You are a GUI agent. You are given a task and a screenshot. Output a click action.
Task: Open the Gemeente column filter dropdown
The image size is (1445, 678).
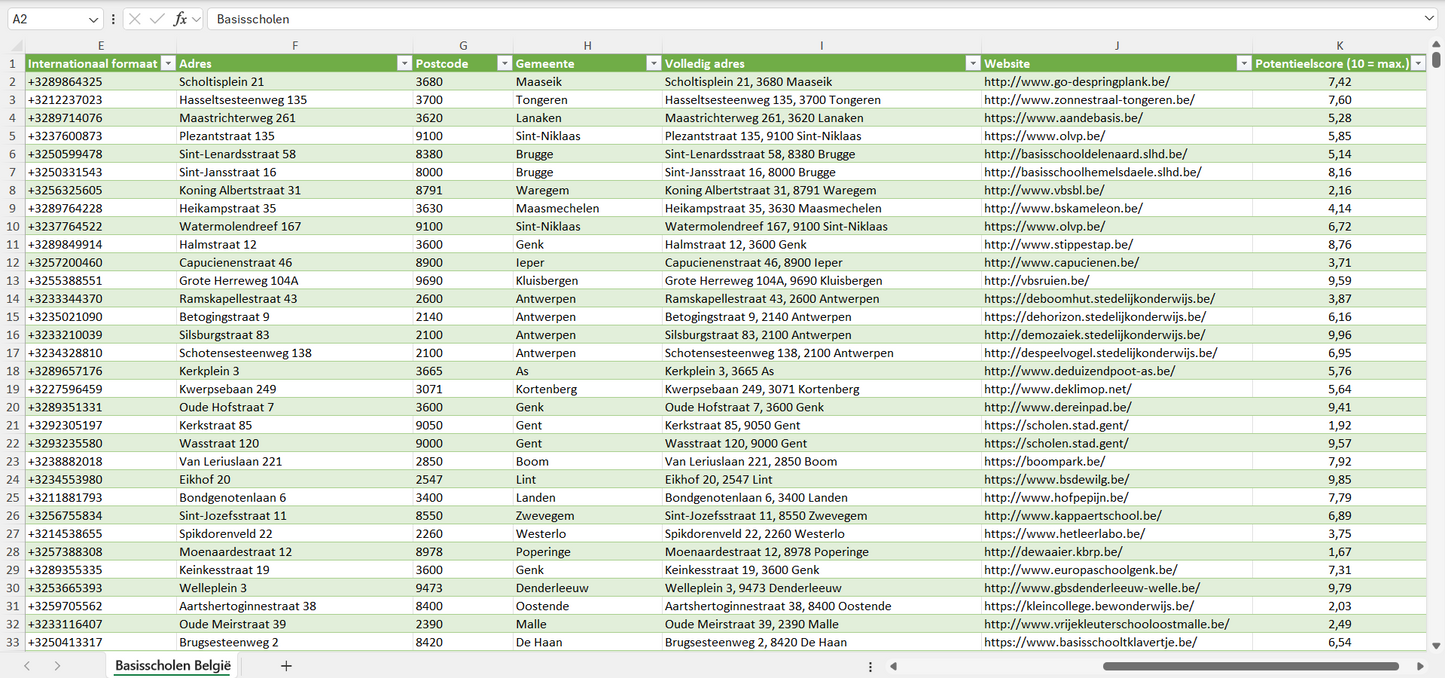point(652,63)
